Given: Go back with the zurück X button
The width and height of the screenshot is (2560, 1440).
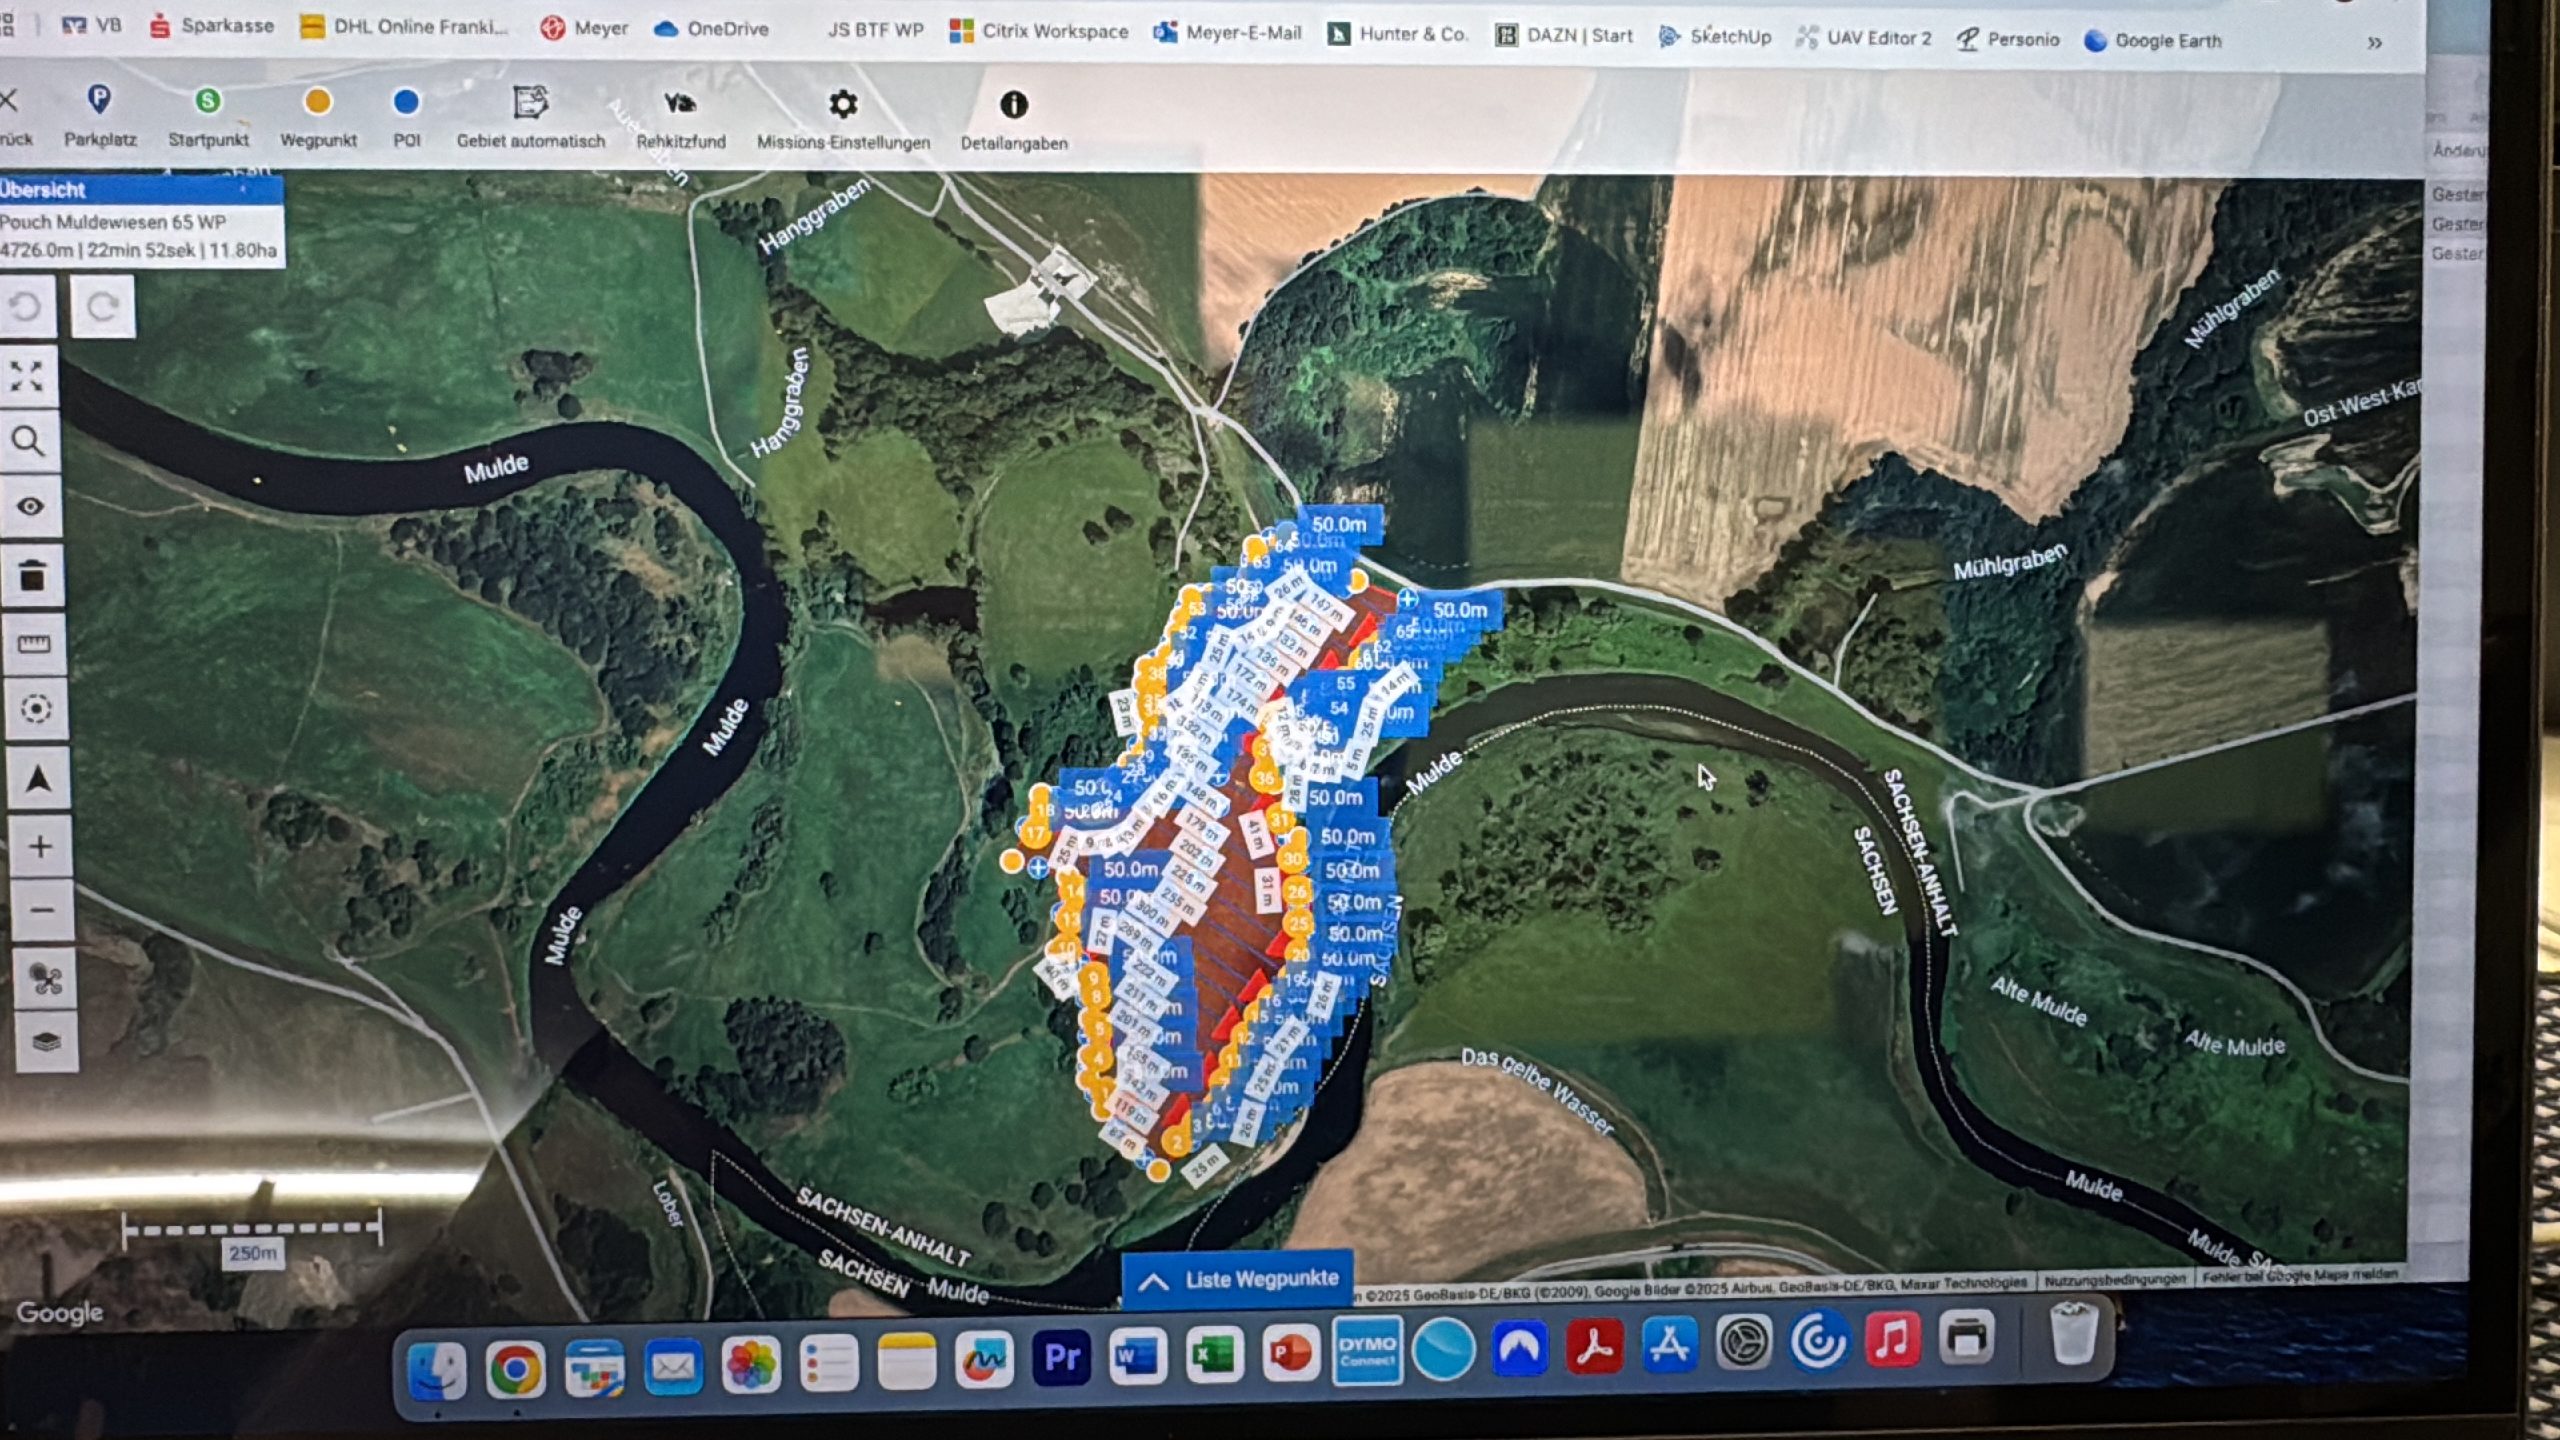Looking at the screenshot, I should point(12,116).
